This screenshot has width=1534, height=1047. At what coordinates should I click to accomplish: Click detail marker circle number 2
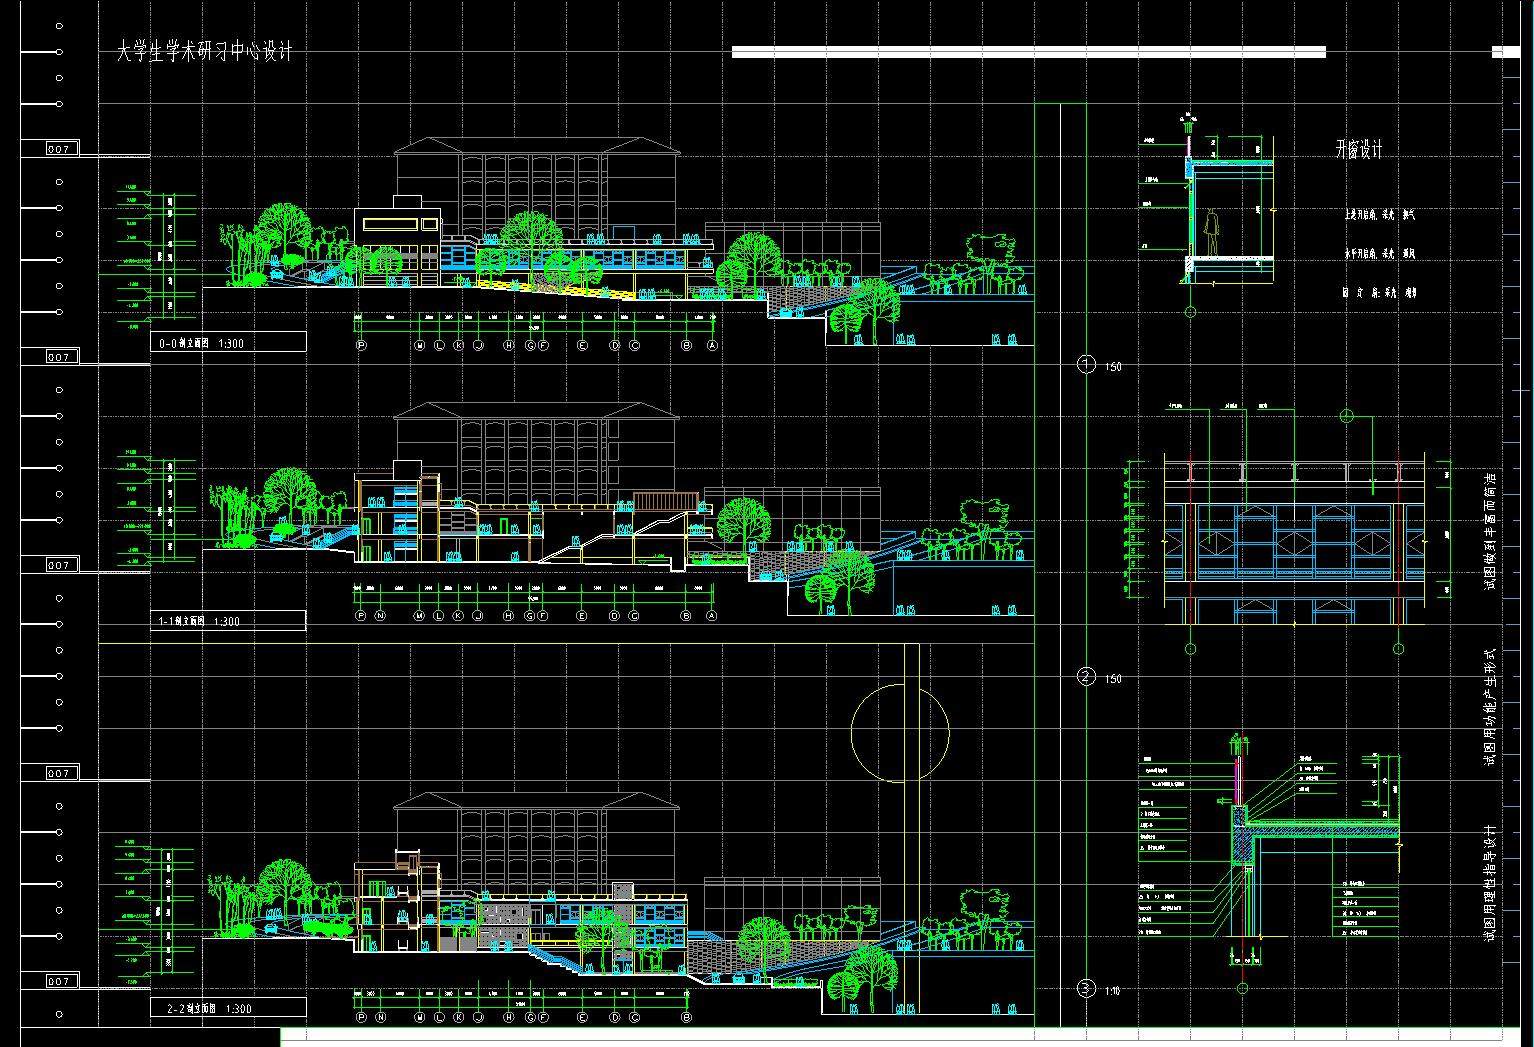pyautogui.click(x=1087, y=678)
